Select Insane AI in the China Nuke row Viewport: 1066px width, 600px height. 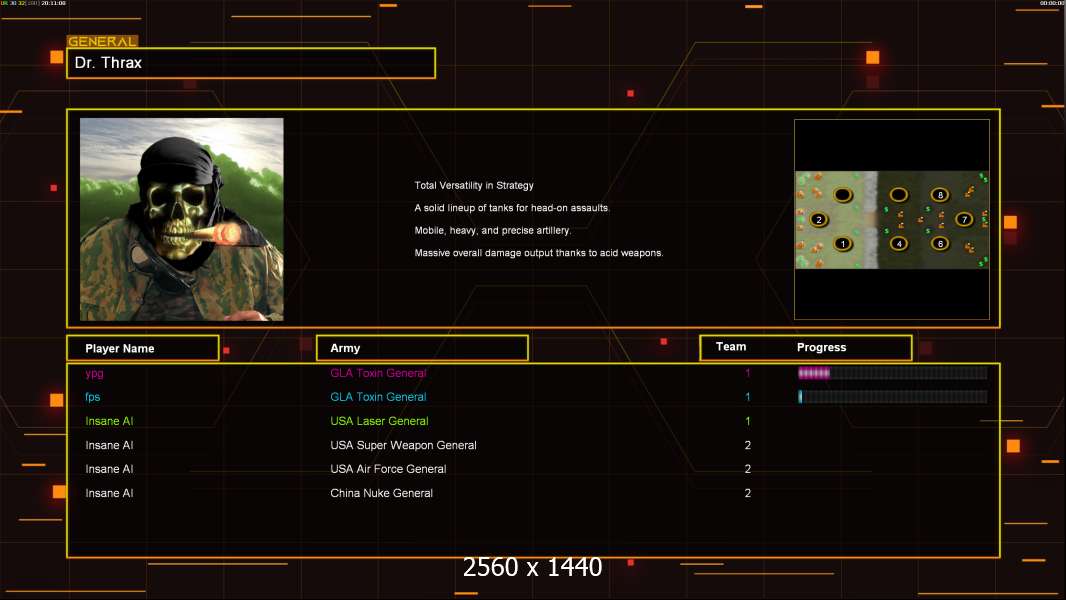[109, 493]
